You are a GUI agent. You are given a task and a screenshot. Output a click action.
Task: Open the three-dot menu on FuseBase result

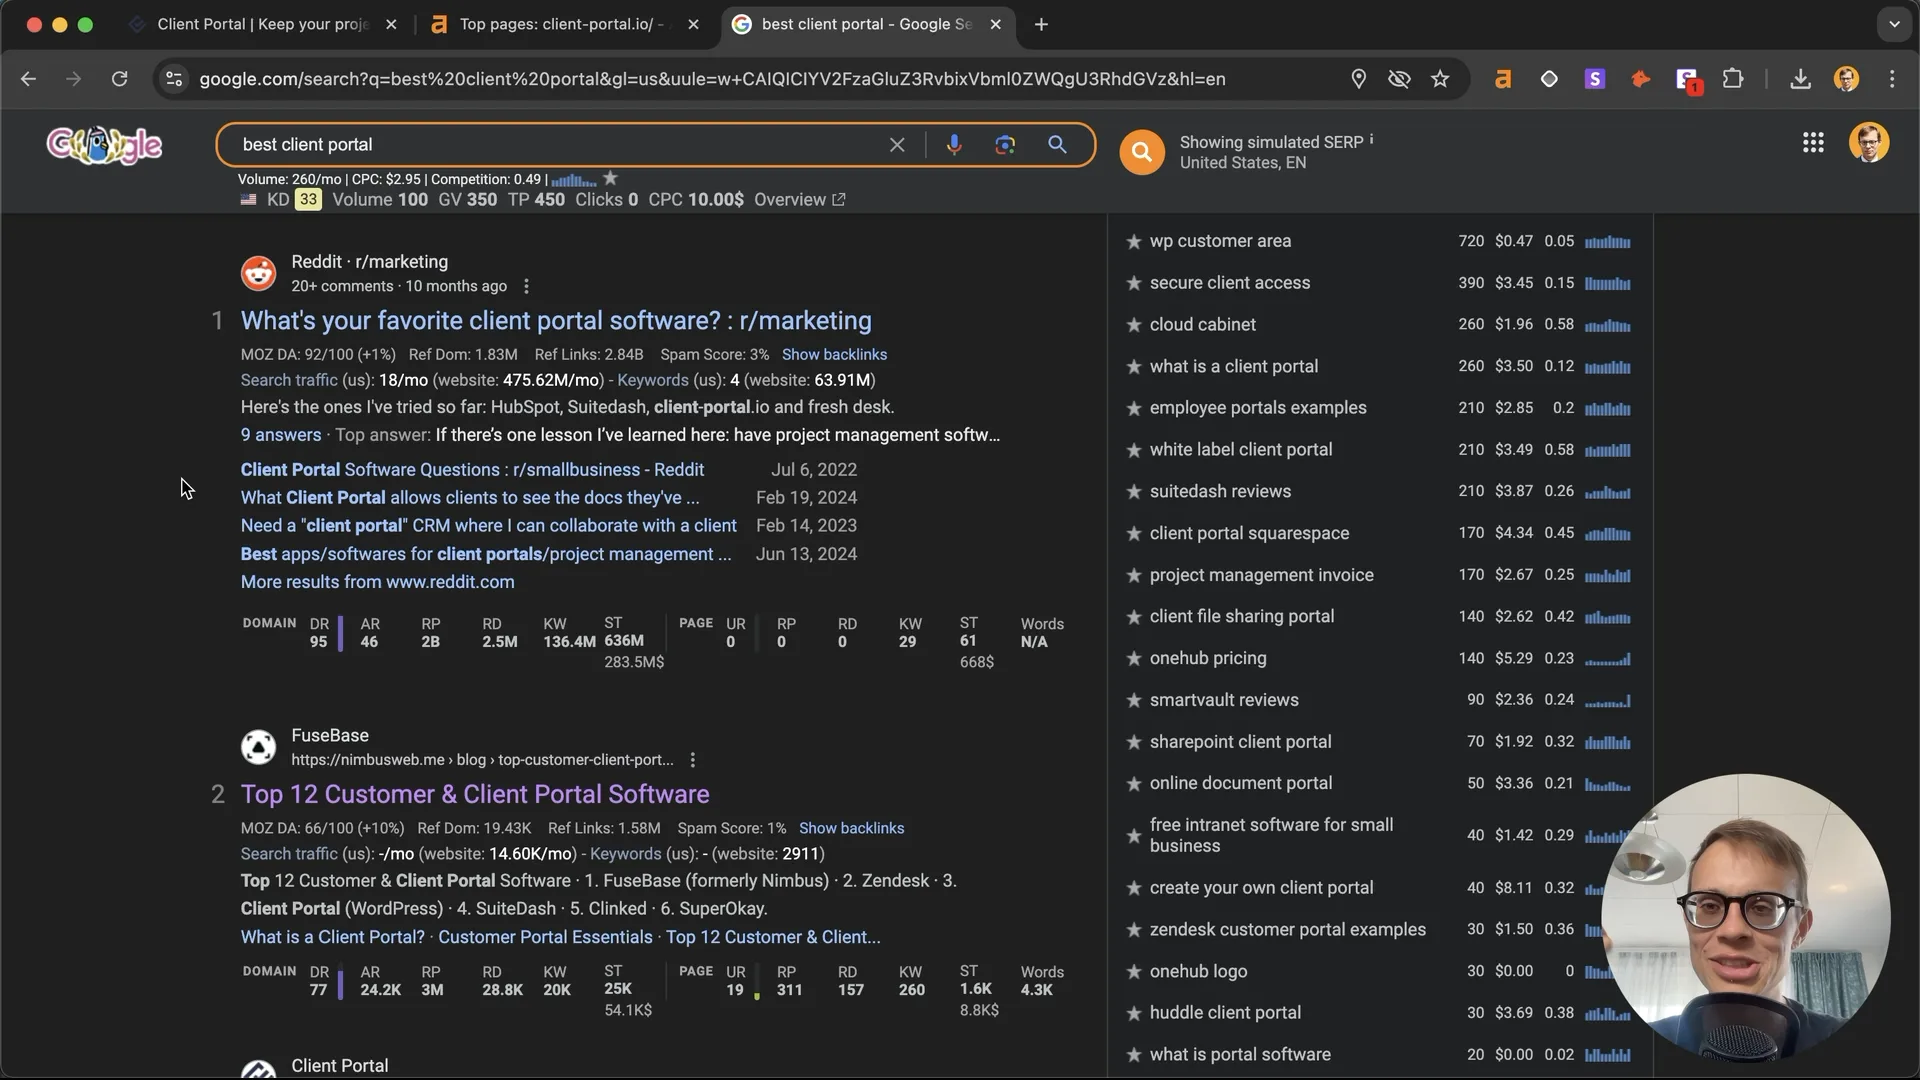(x=692, y=760)
